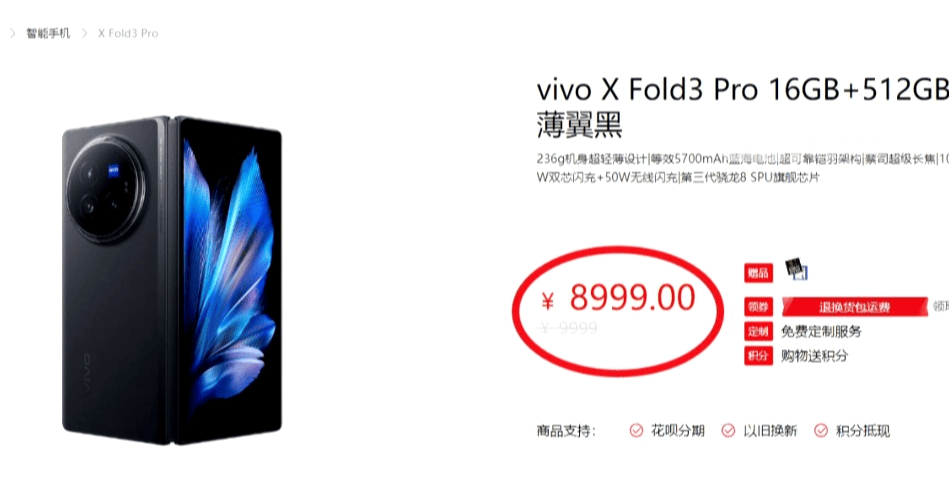949x478 pixels.
Task: Click the red 赠品 tag
Action: (758, 273)
